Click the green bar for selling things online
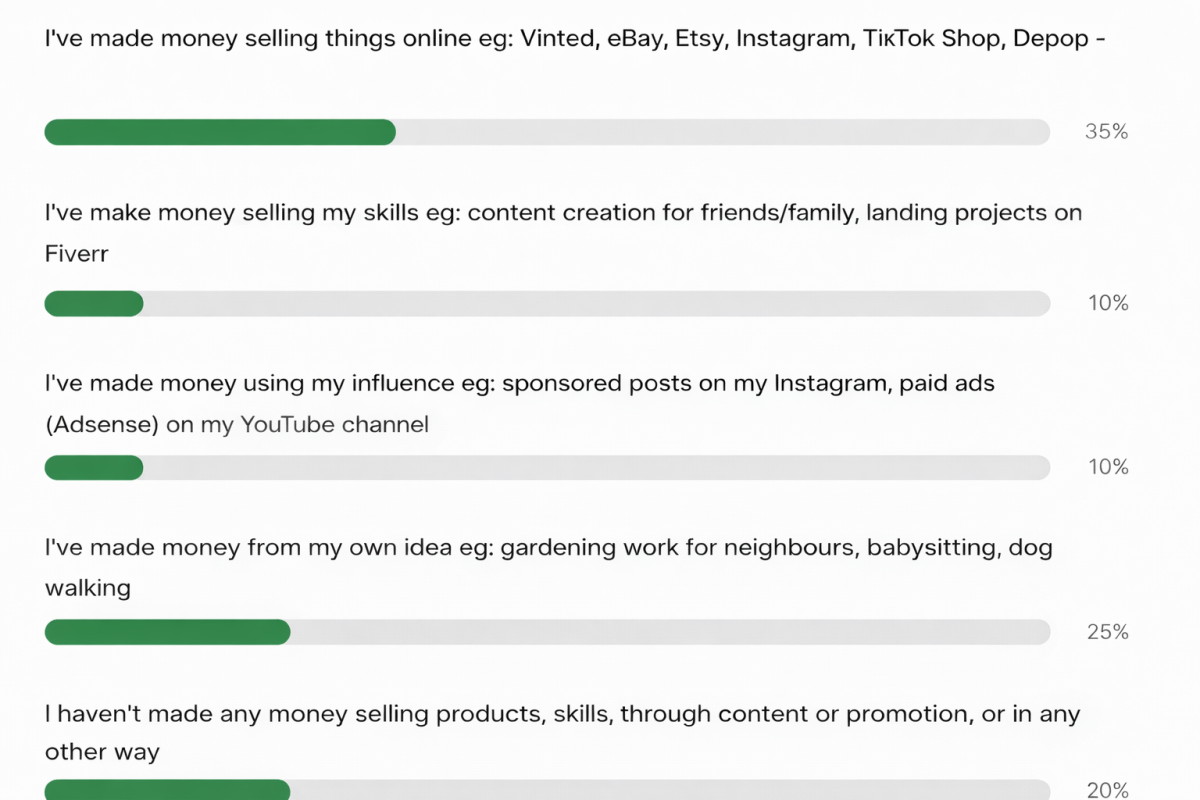The width and height of the screenshot is (1200, 800). [x=220, y=132]
